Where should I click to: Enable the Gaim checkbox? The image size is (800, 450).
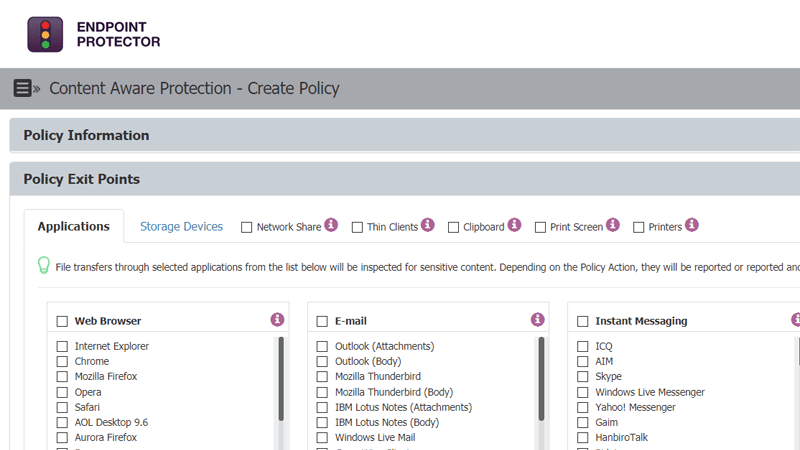(x=583, y=422)
